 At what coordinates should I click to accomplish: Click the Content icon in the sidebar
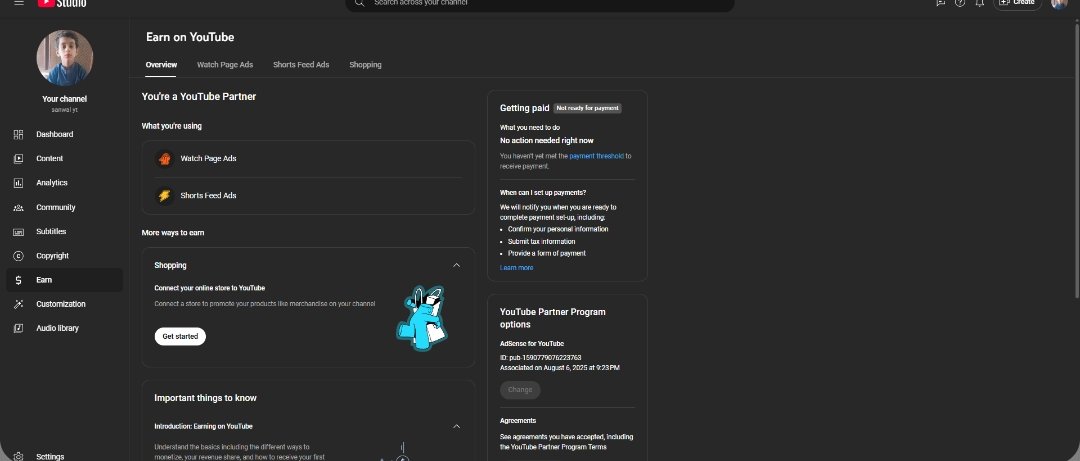click(x=19, y=158)
